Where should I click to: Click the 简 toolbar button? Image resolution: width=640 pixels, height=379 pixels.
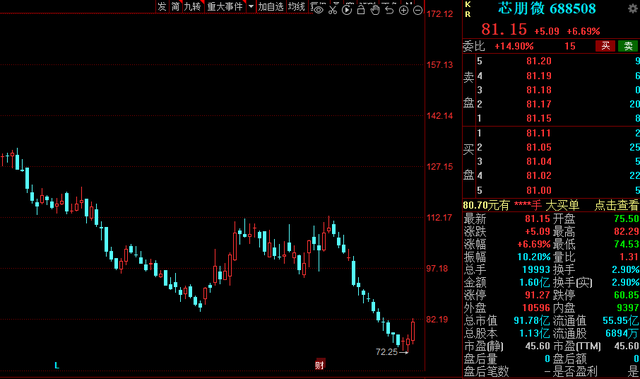[x=176, y=7]
